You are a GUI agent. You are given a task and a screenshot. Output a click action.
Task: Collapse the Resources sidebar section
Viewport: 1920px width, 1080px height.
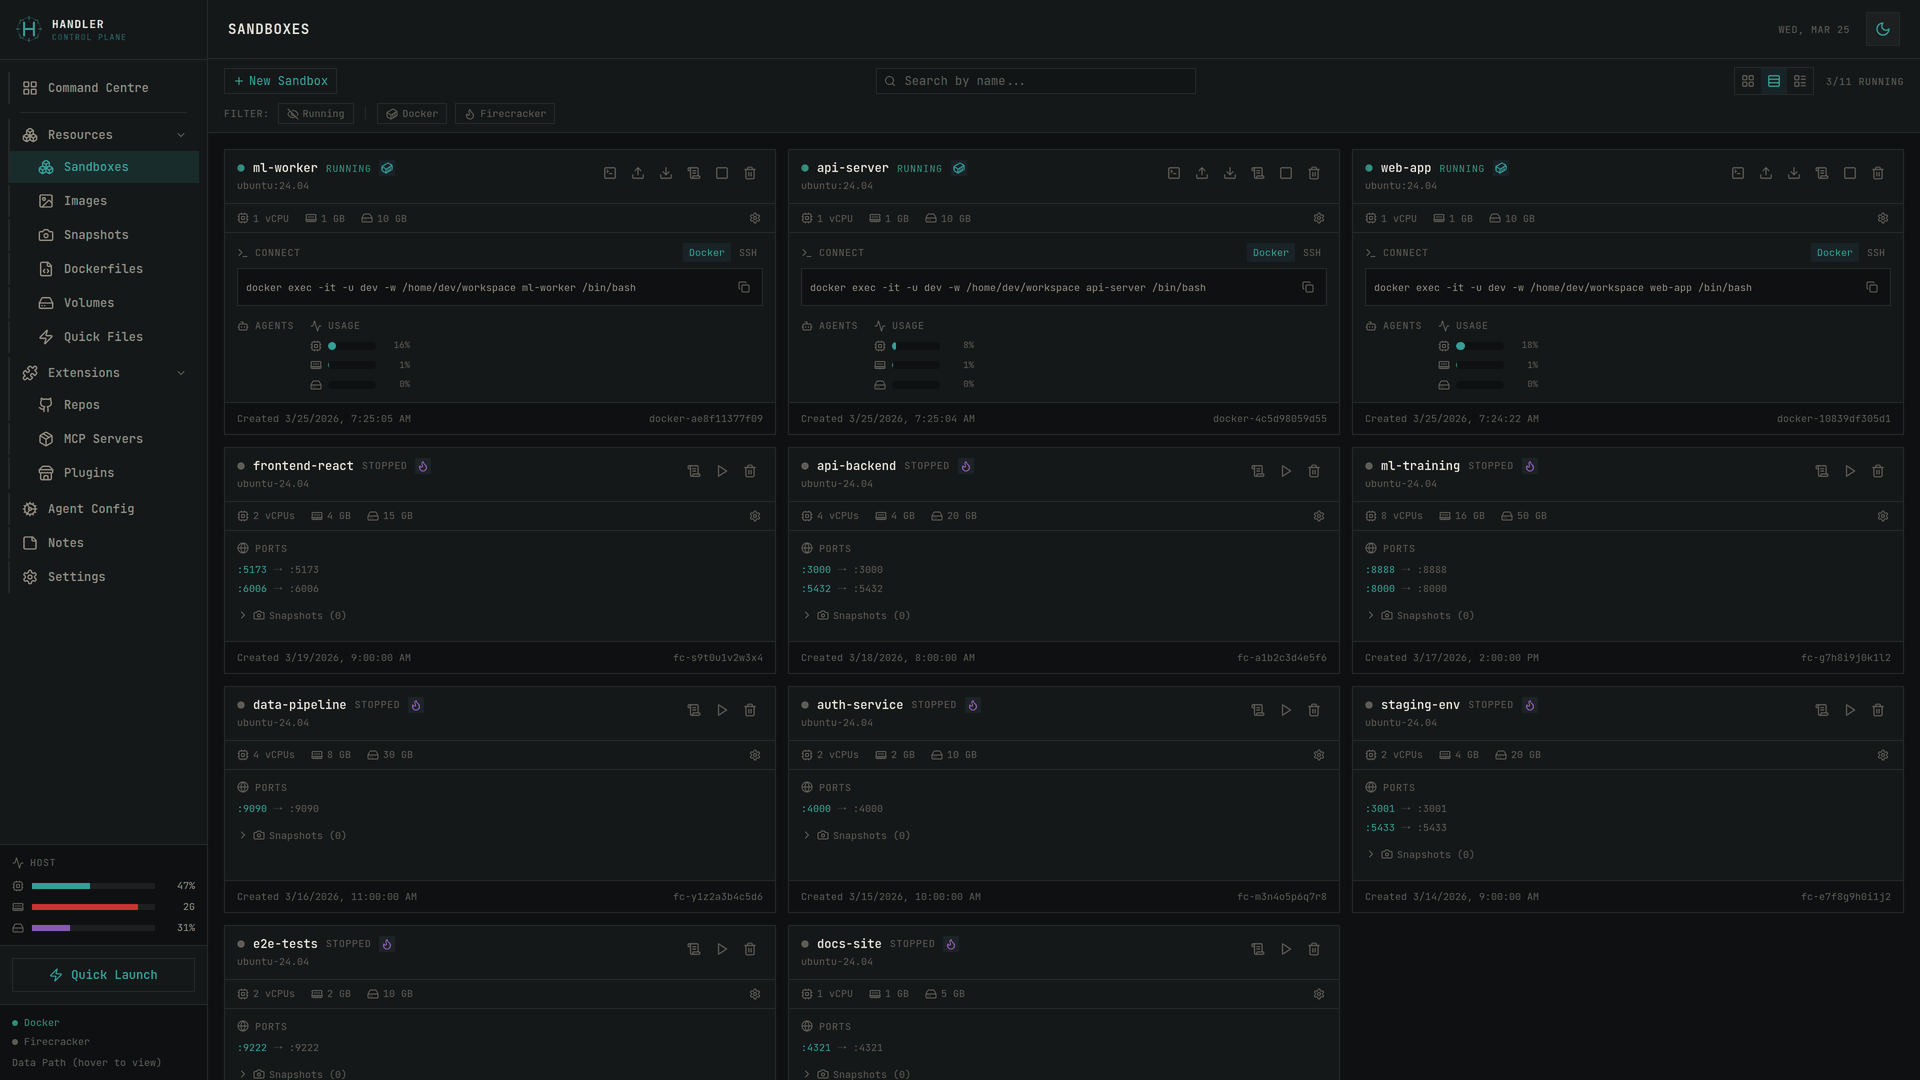coord(103,134)
